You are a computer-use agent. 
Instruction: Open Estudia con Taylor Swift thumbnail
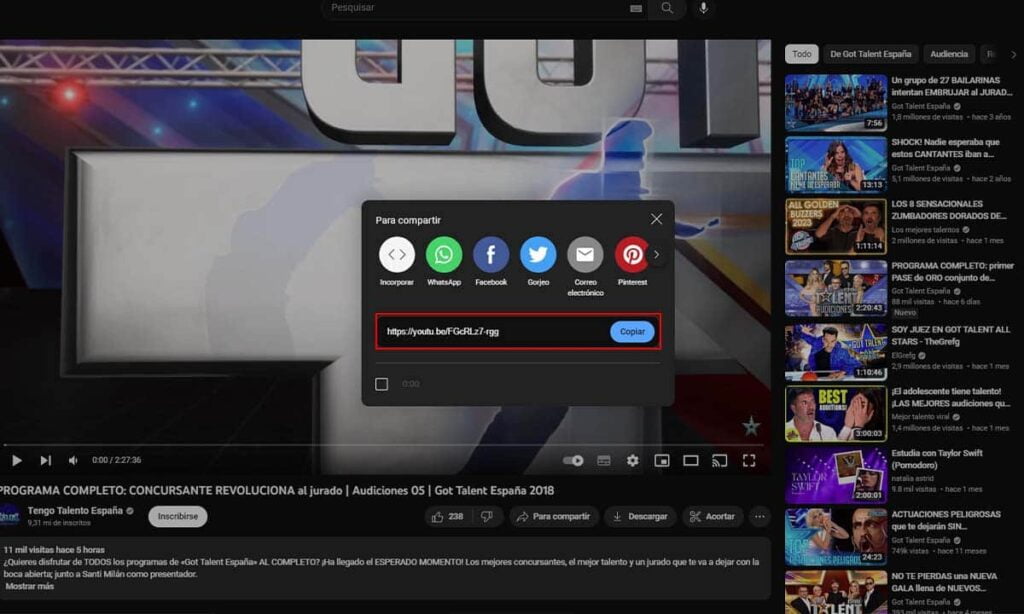pyautogui.click(x=835, y=476)
